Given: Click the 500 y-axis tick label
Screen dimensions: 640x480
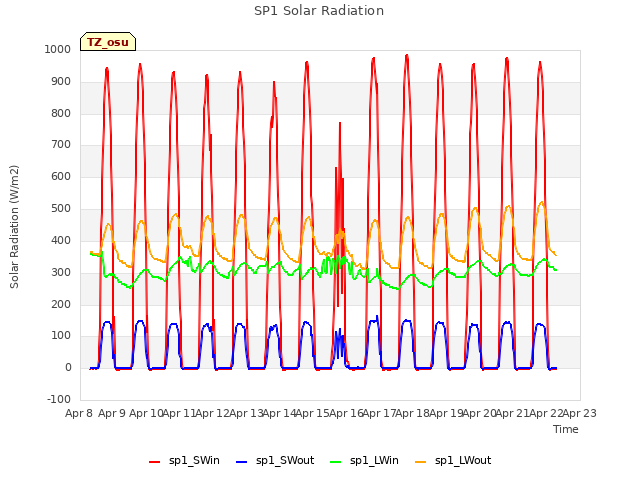Looking at the screenshot, I should coord(61,209).
